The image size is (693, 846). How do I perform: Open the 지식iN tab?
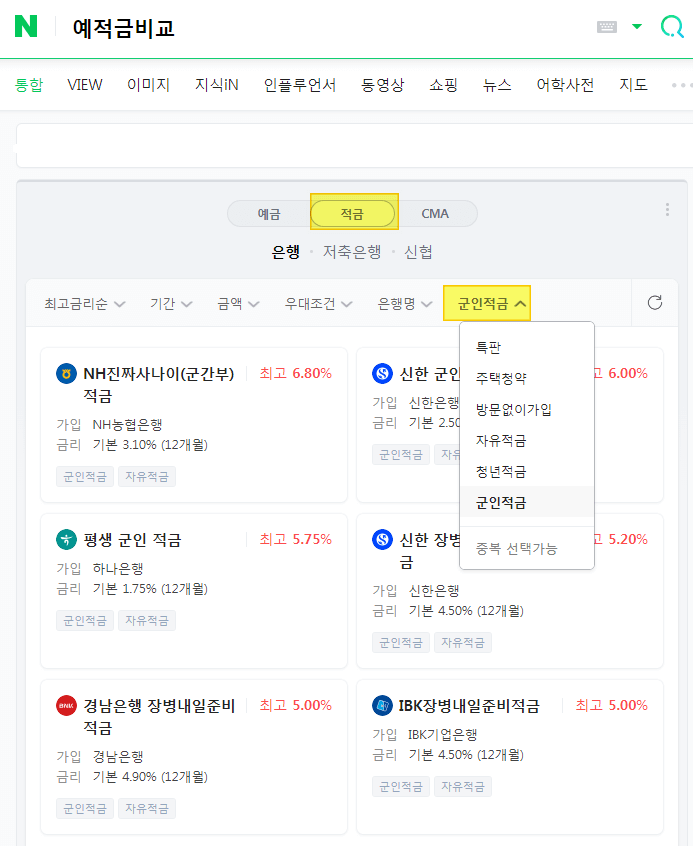pos(216,85)
